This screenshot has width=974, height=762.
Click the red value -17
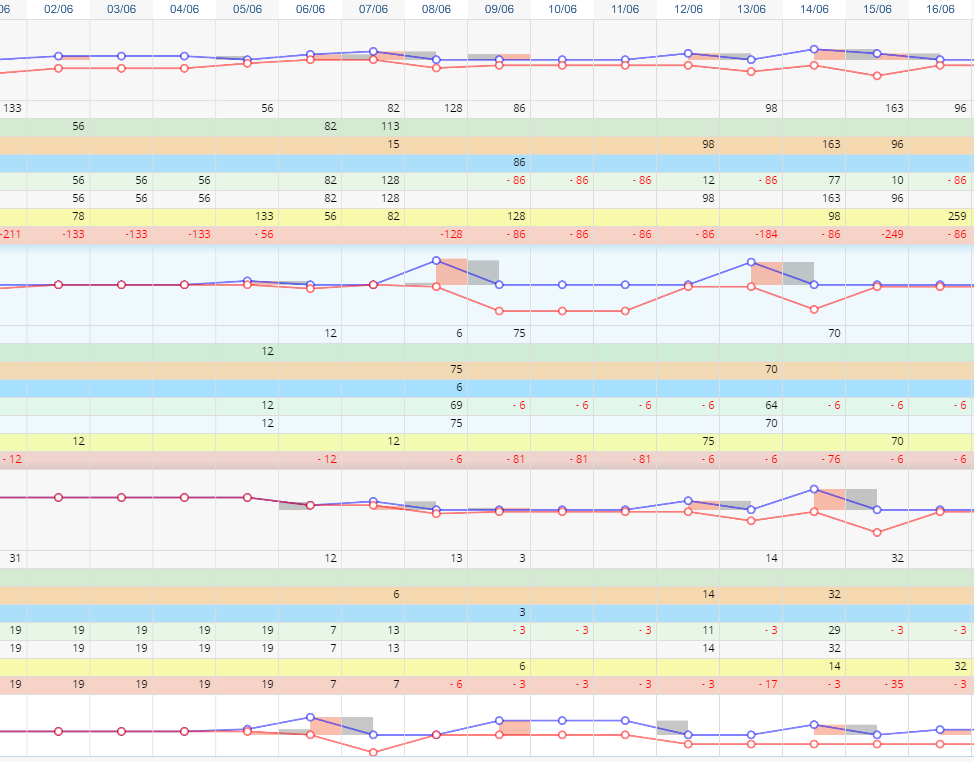767,684
